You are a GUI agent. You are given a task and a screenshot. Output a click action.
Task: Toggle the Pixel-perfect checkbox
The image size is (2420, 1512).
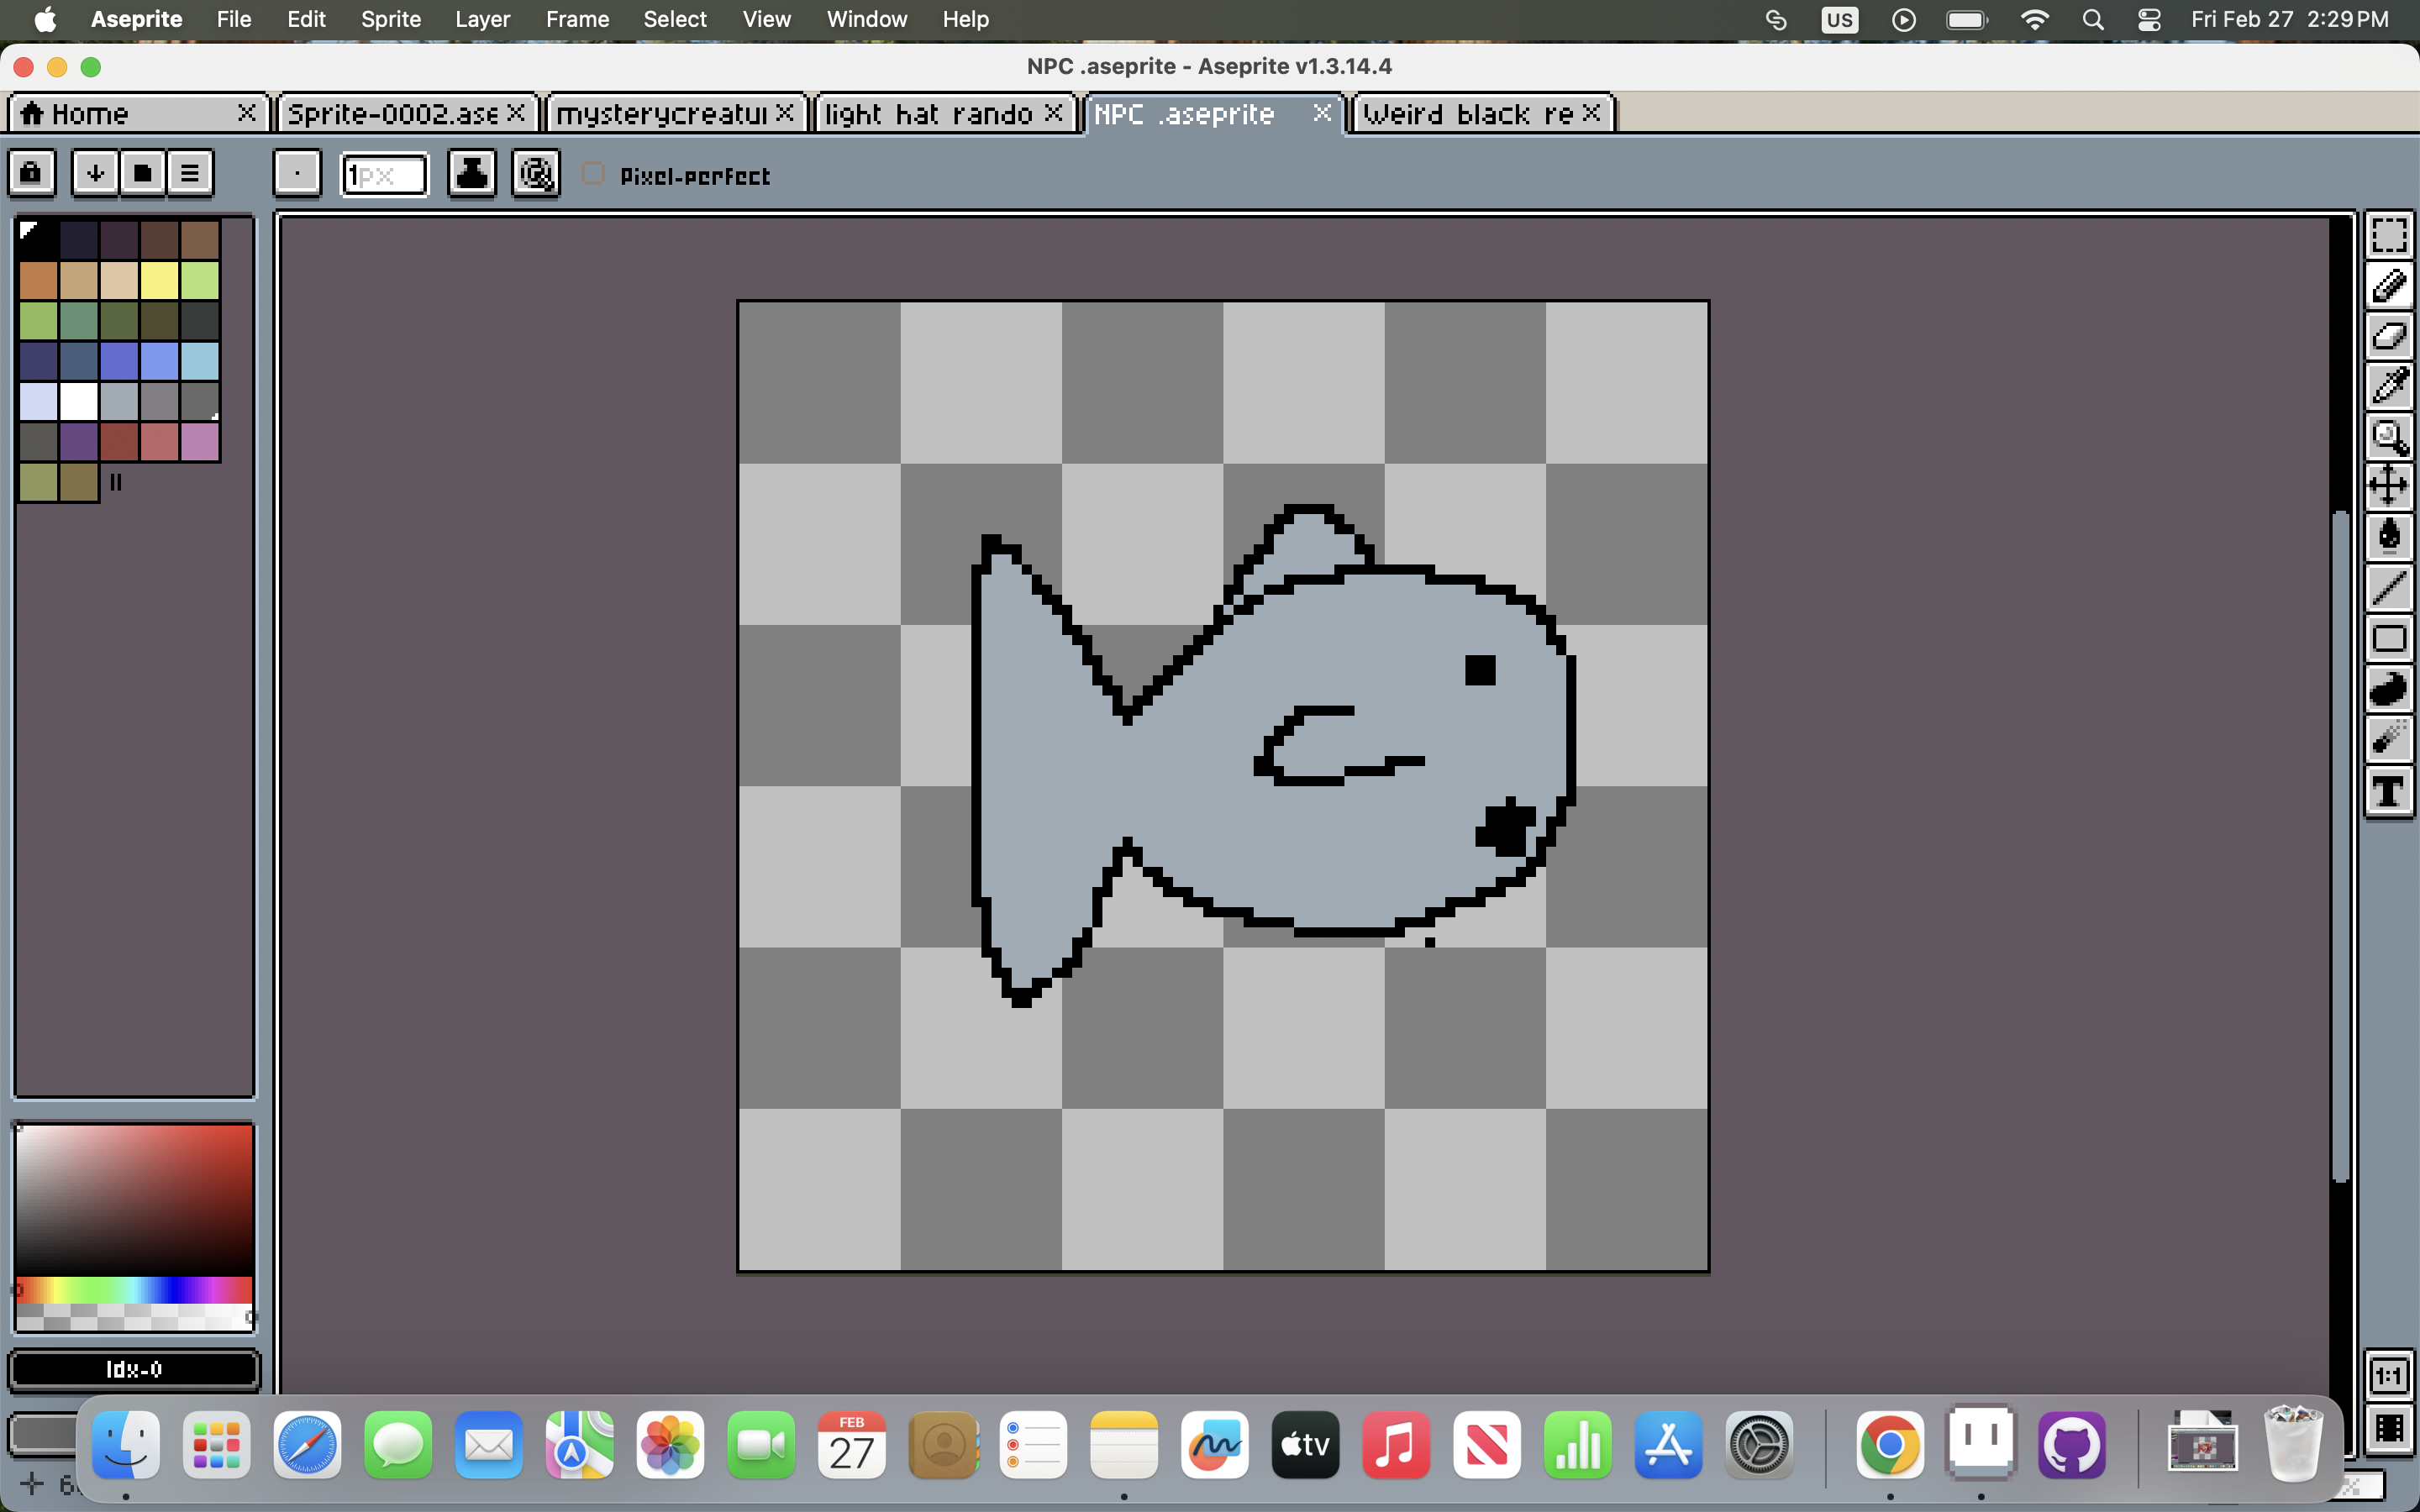coord(593,174)
